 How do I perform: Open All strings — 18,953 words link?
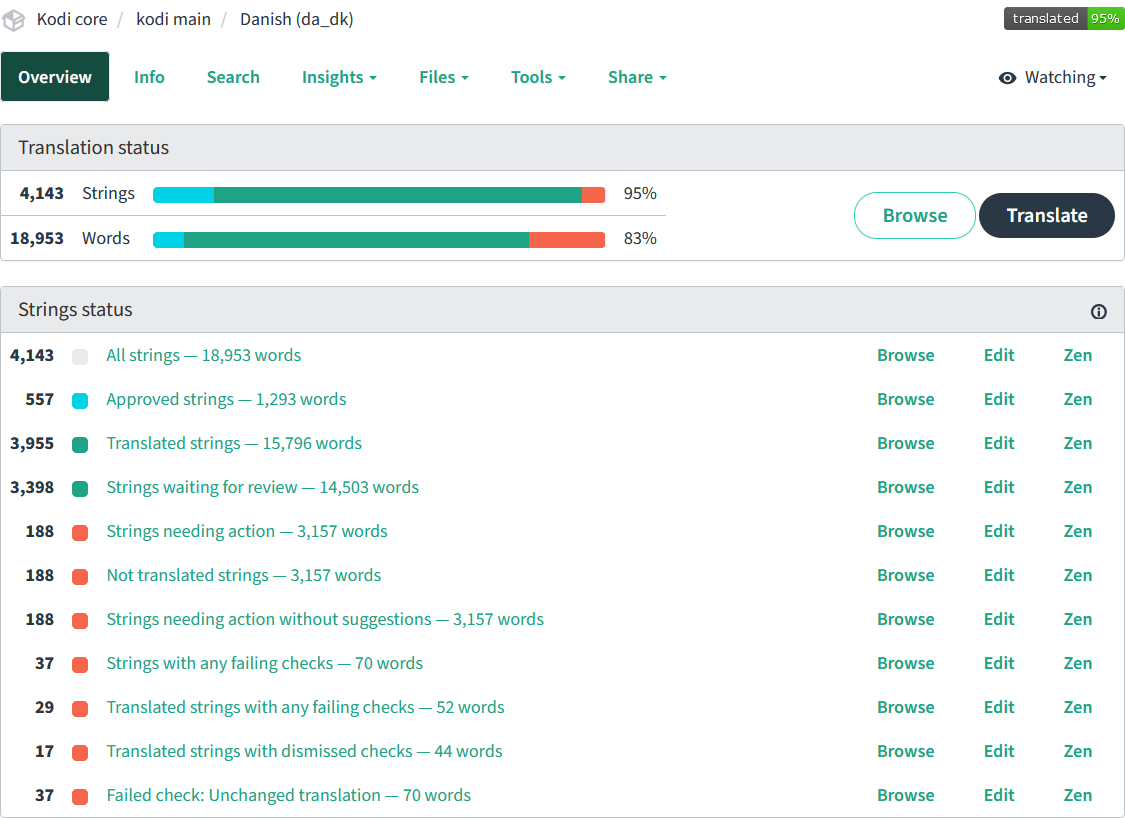204,355
